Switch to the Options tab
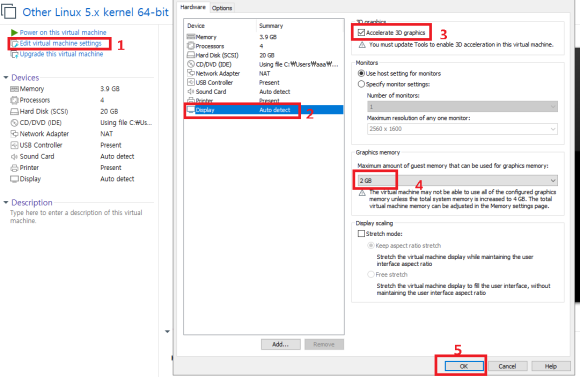 [x=222, y=8]
